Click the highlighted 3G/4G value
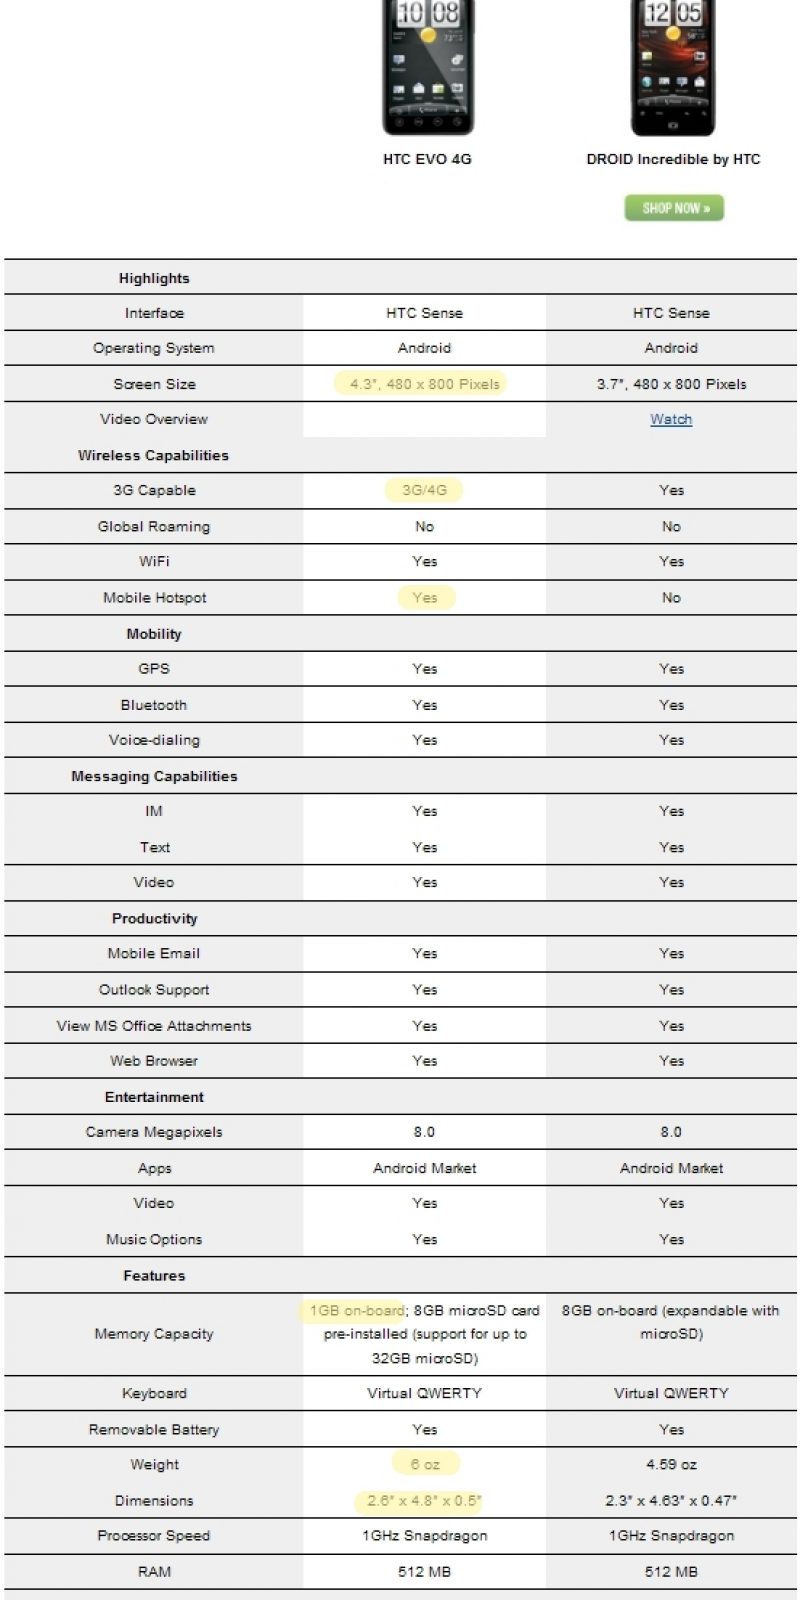The height and width of the screenshot is (1600, 800). coord(424,490)
